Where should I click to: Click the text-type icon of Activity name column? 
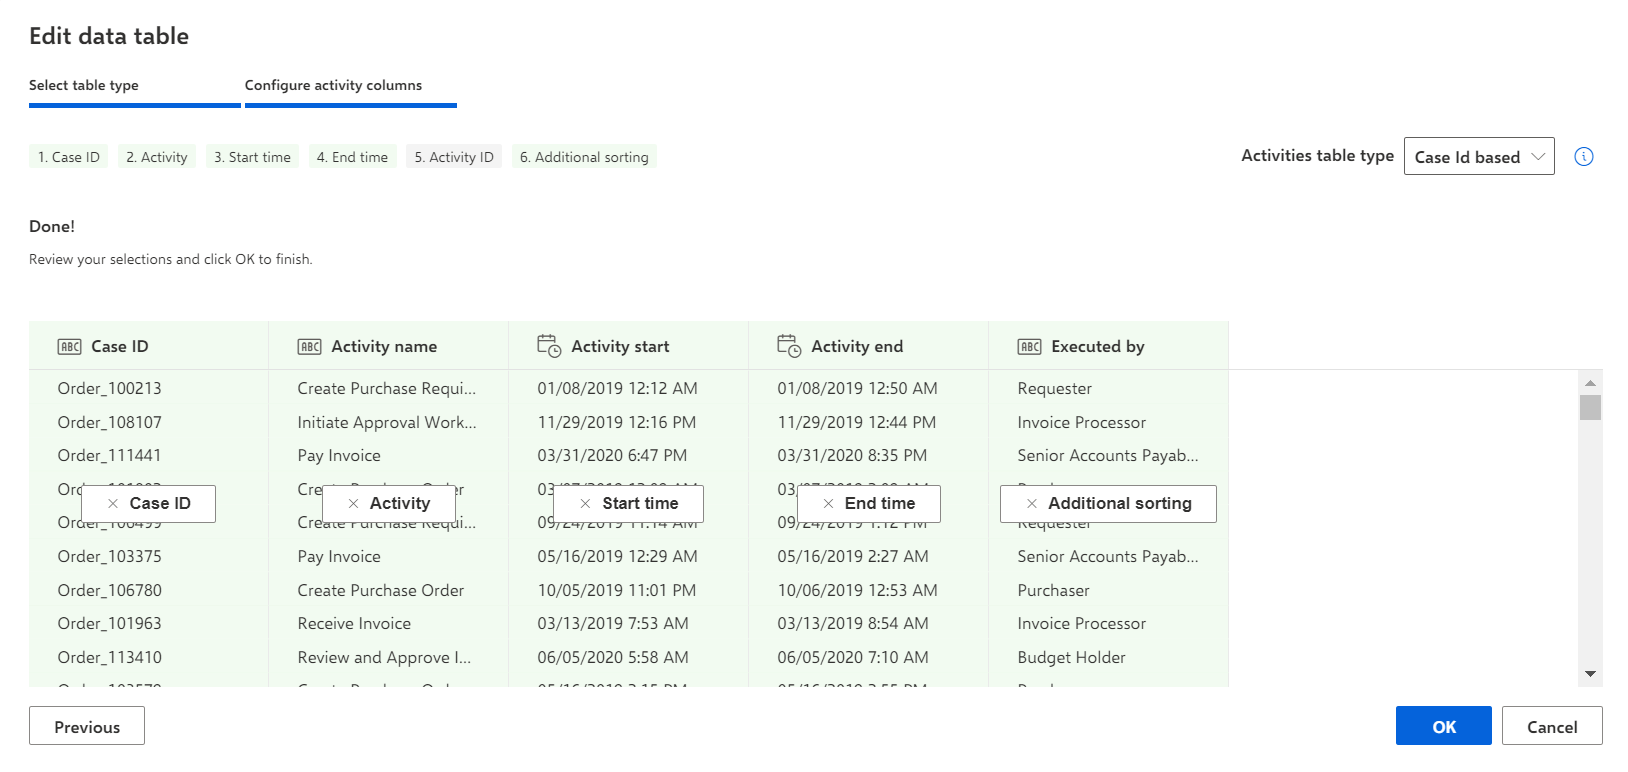pos(309,347)
